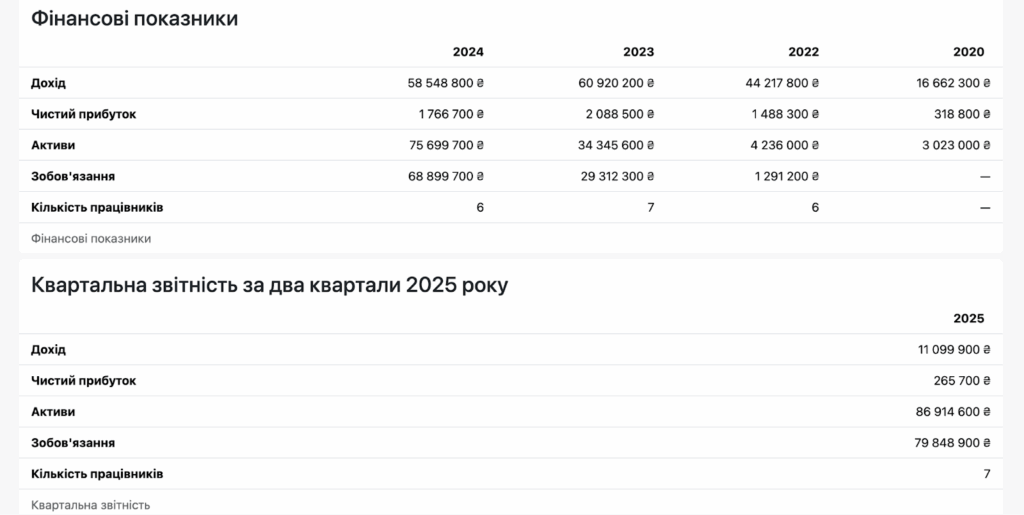Select the 2020 column header
The height and width of the screenshot is (515, 1024).
click(968, 52)
